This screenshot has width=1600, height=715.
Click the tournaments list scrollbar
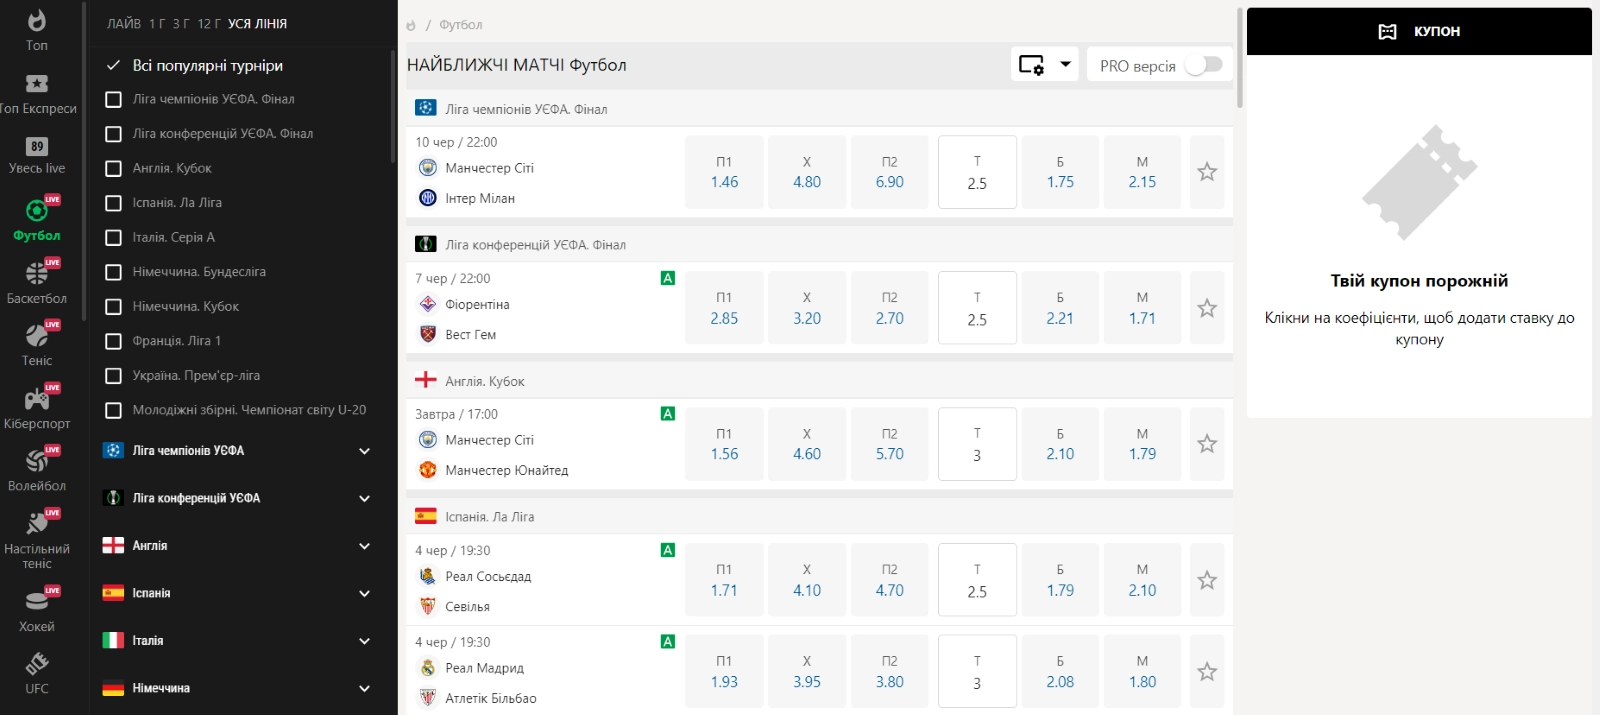(393, 107)
